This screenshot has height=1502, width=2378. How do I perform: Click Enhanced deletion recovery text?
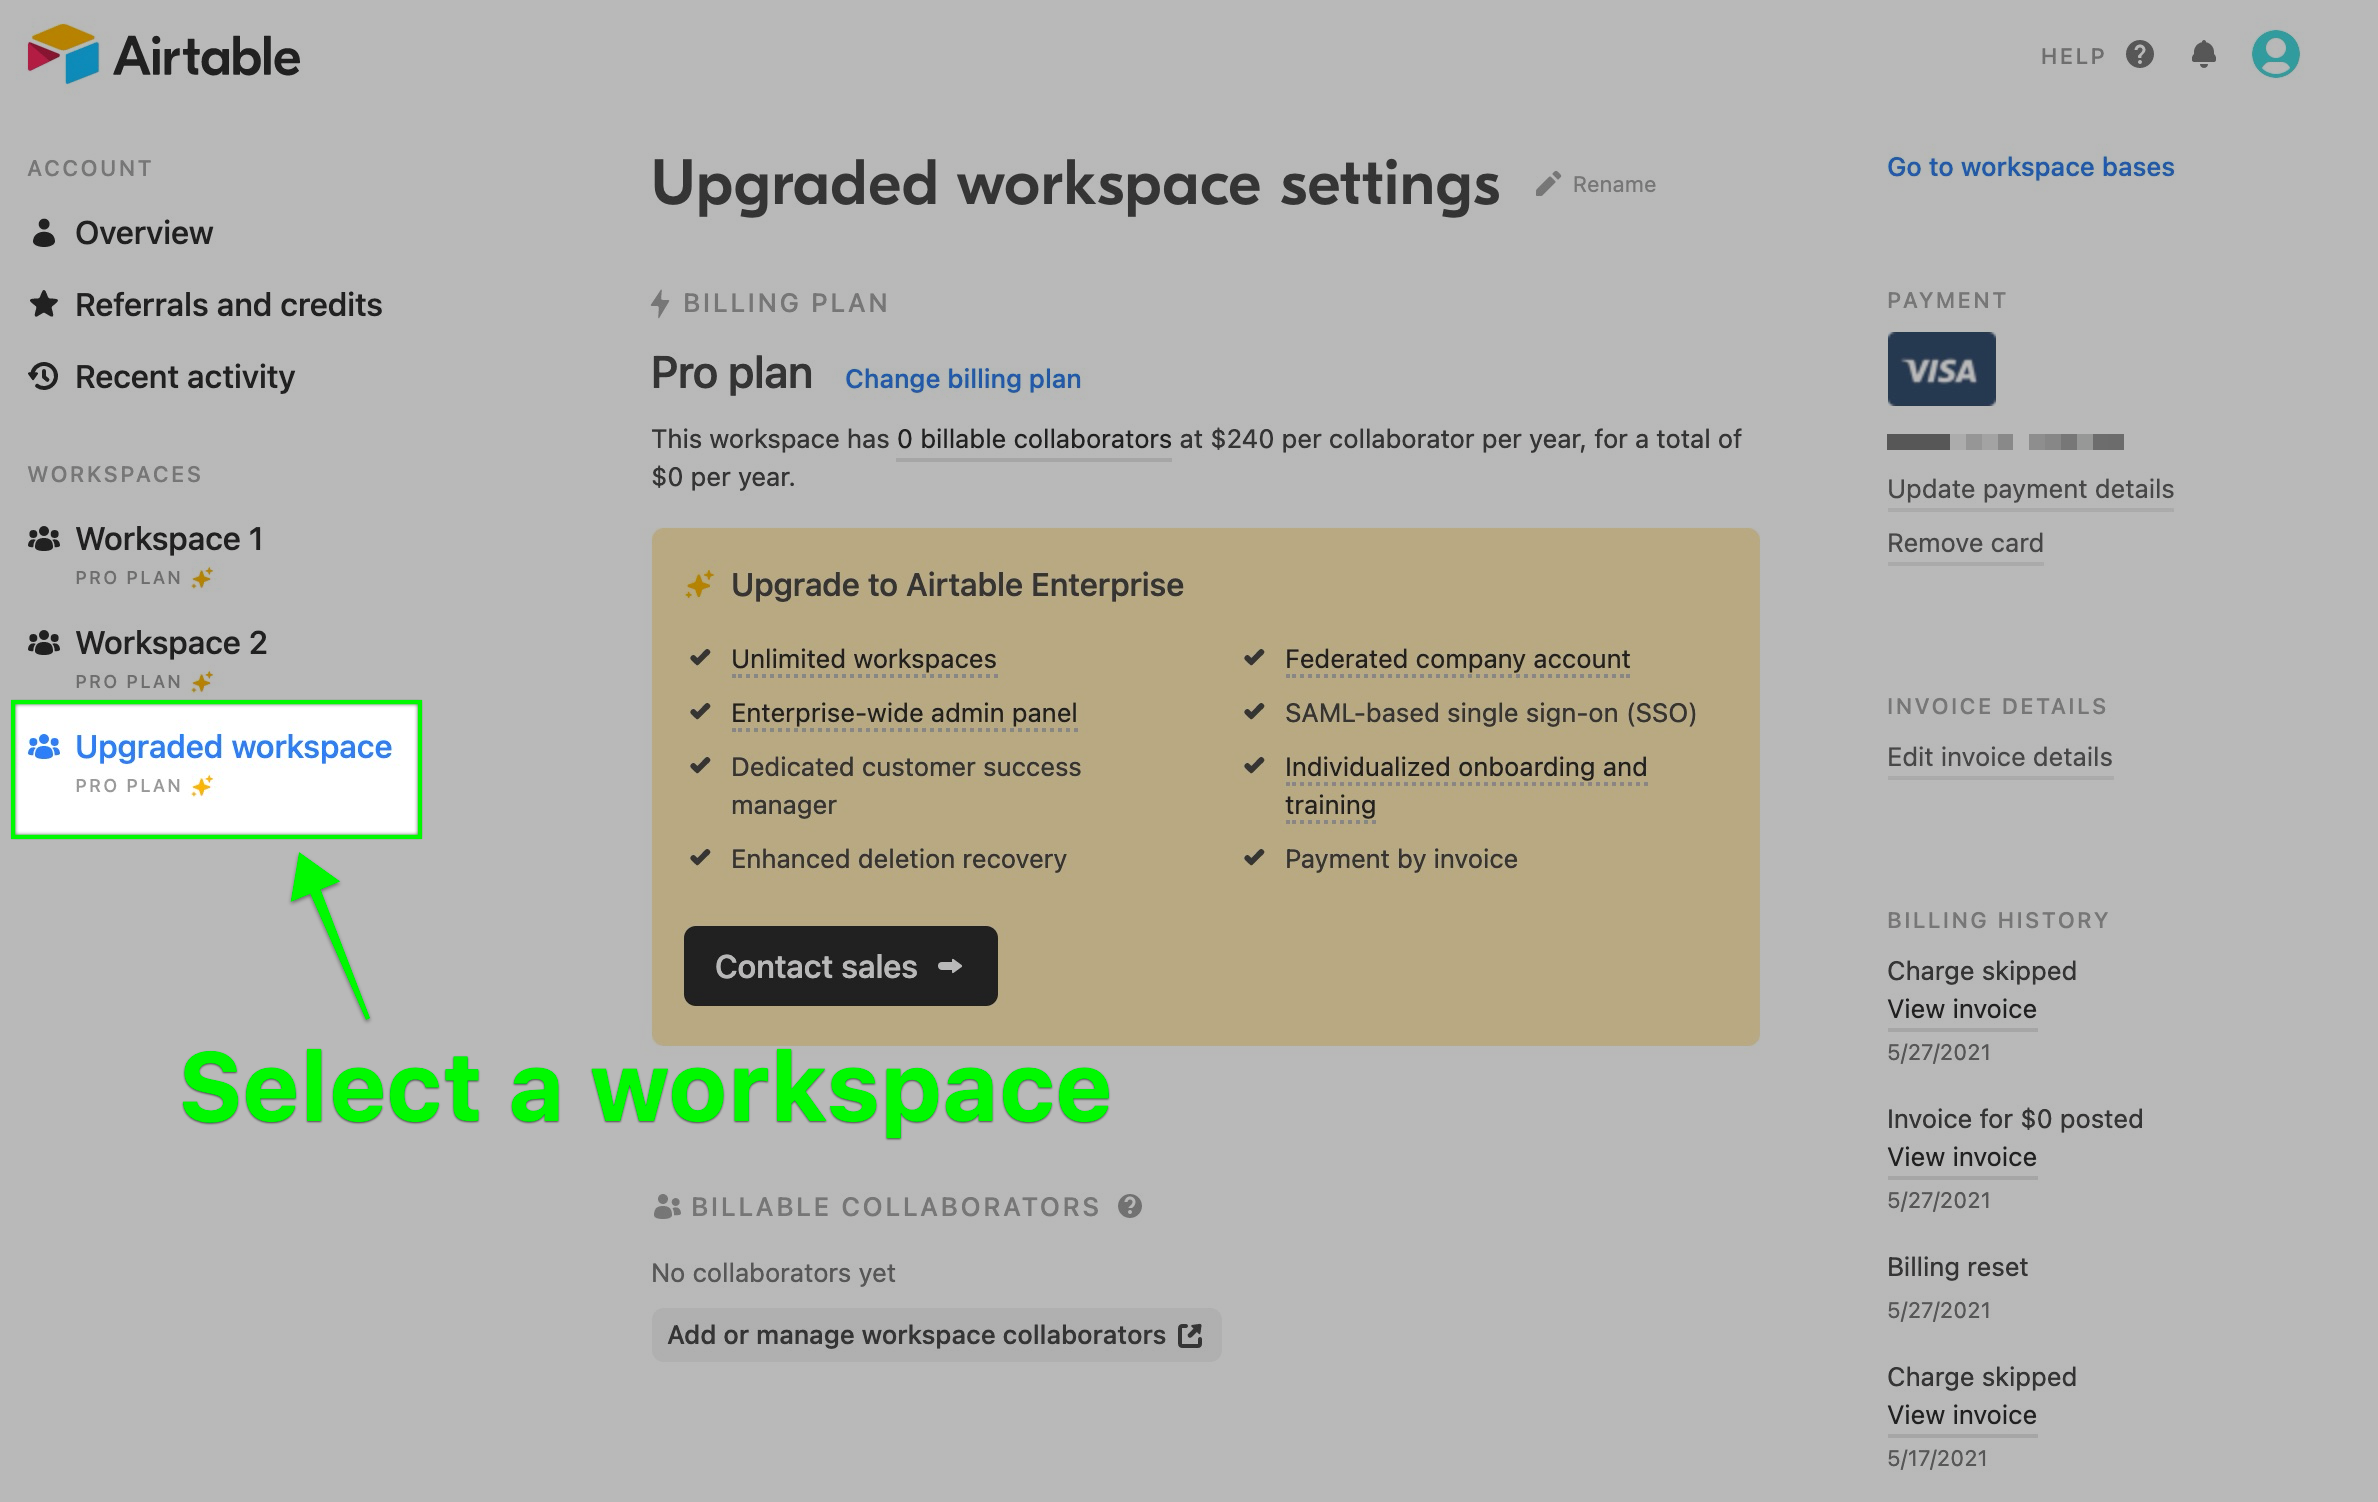[899, 859]
